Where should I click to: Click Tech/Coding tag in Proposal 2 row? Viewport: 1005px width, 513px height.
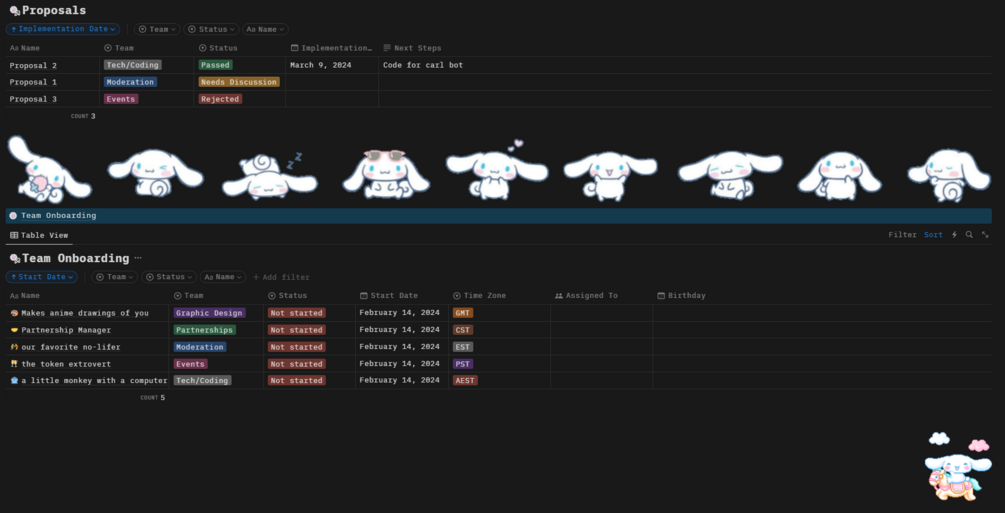pyautogui.click(x=133, y=65)
